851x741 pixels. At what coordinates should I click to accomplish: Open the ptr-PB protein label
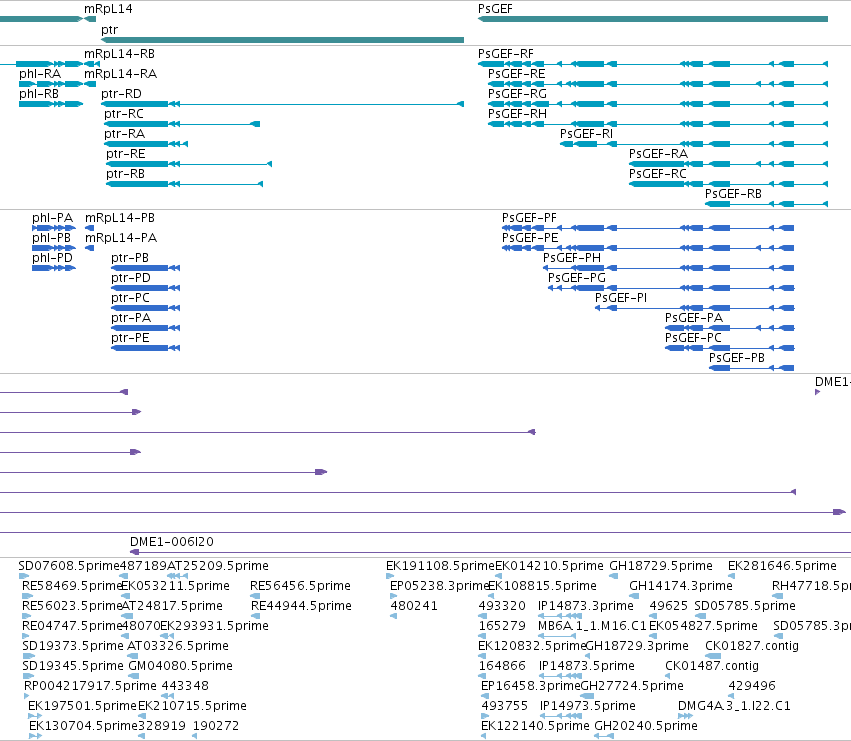[x=130, y=258]
